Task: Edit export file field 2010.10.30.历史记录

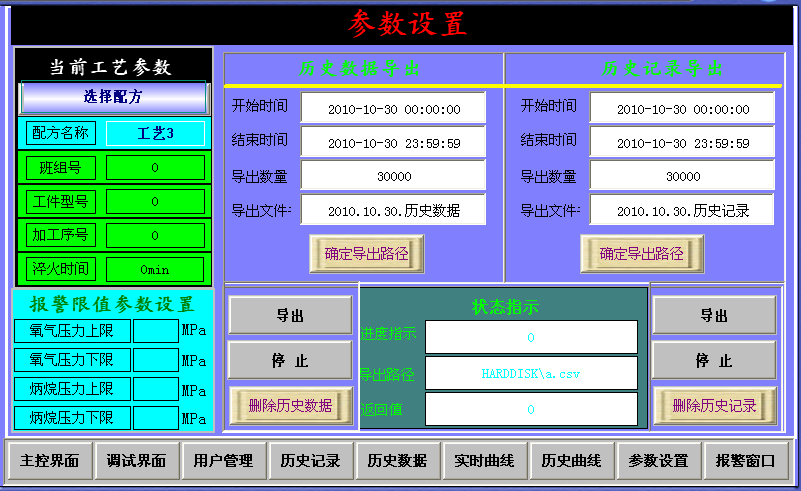Action: (682, 209)
